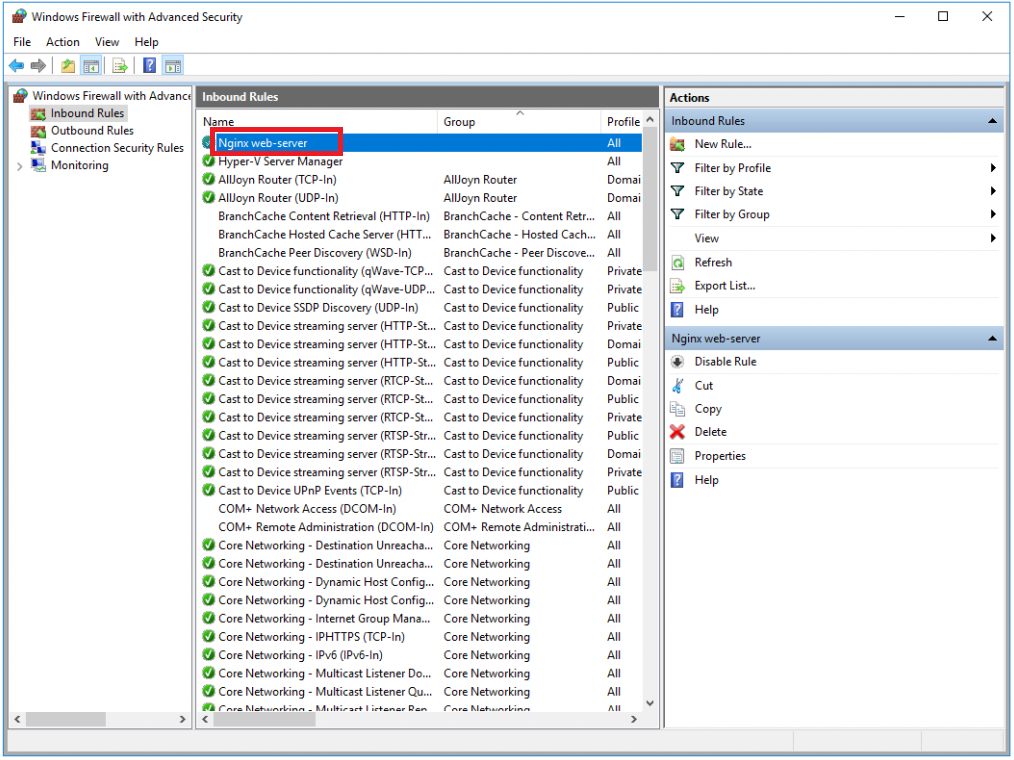Click the New Rule icon in Actions
This screenshot has width=1014, height=760.
(x=677, y=144)
